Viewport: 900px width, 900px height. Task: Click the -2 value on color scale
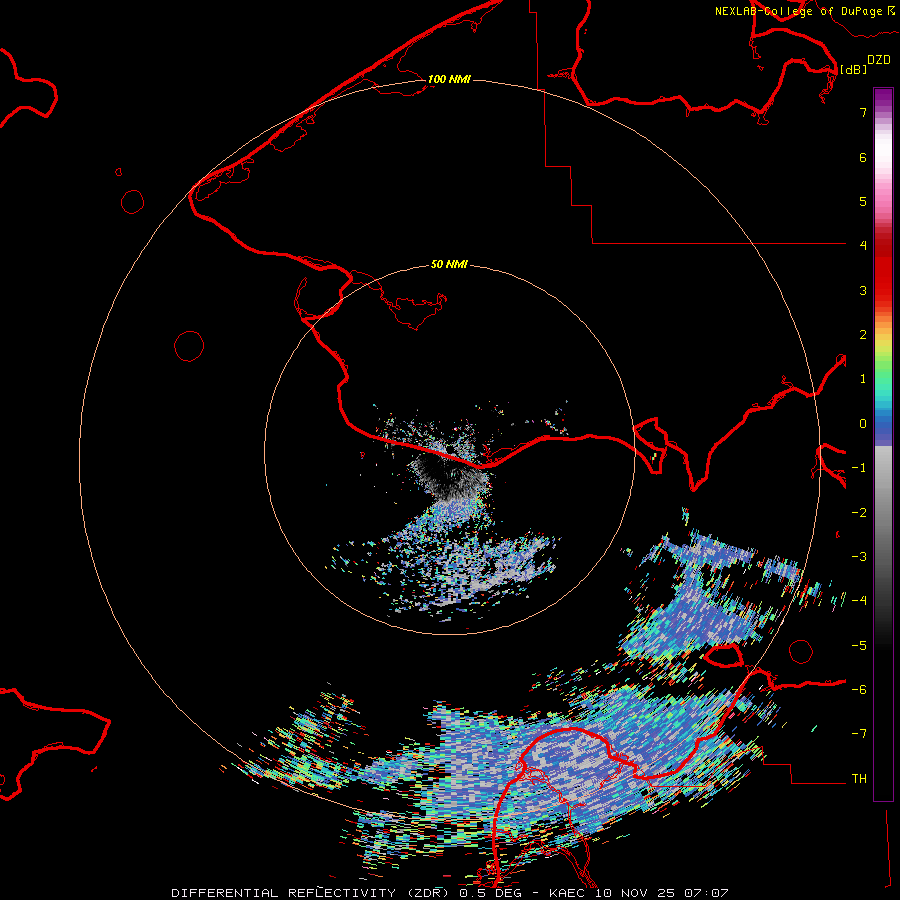tap(859, 513)
